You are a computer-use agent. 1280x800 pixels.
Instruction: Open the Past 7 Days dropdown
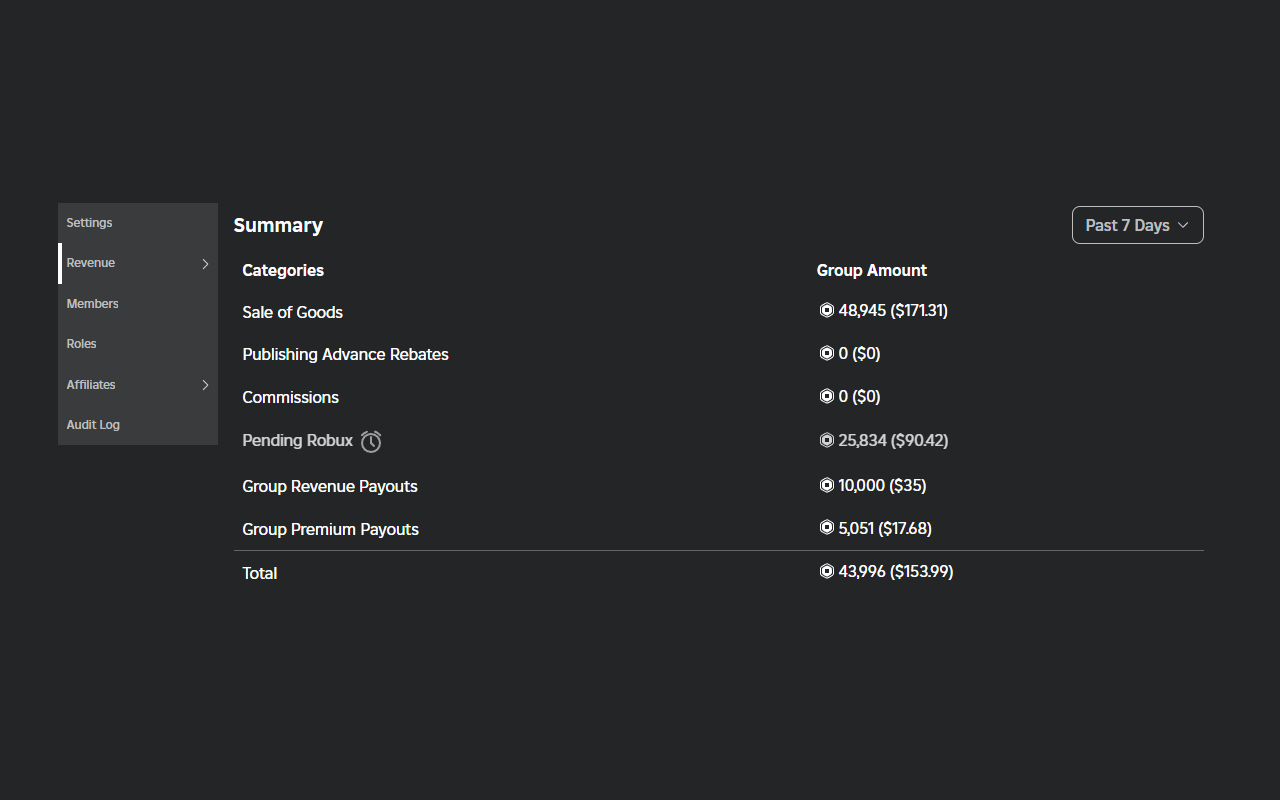(1137, 225)
